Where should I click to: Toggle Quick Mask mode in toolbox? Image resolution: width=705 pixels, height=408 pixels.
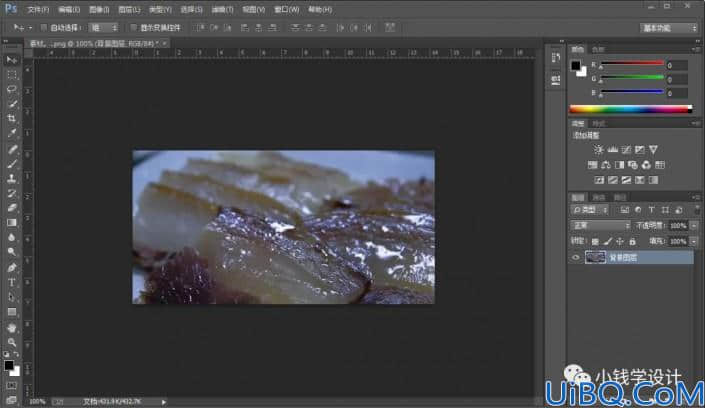pos(12,386)
